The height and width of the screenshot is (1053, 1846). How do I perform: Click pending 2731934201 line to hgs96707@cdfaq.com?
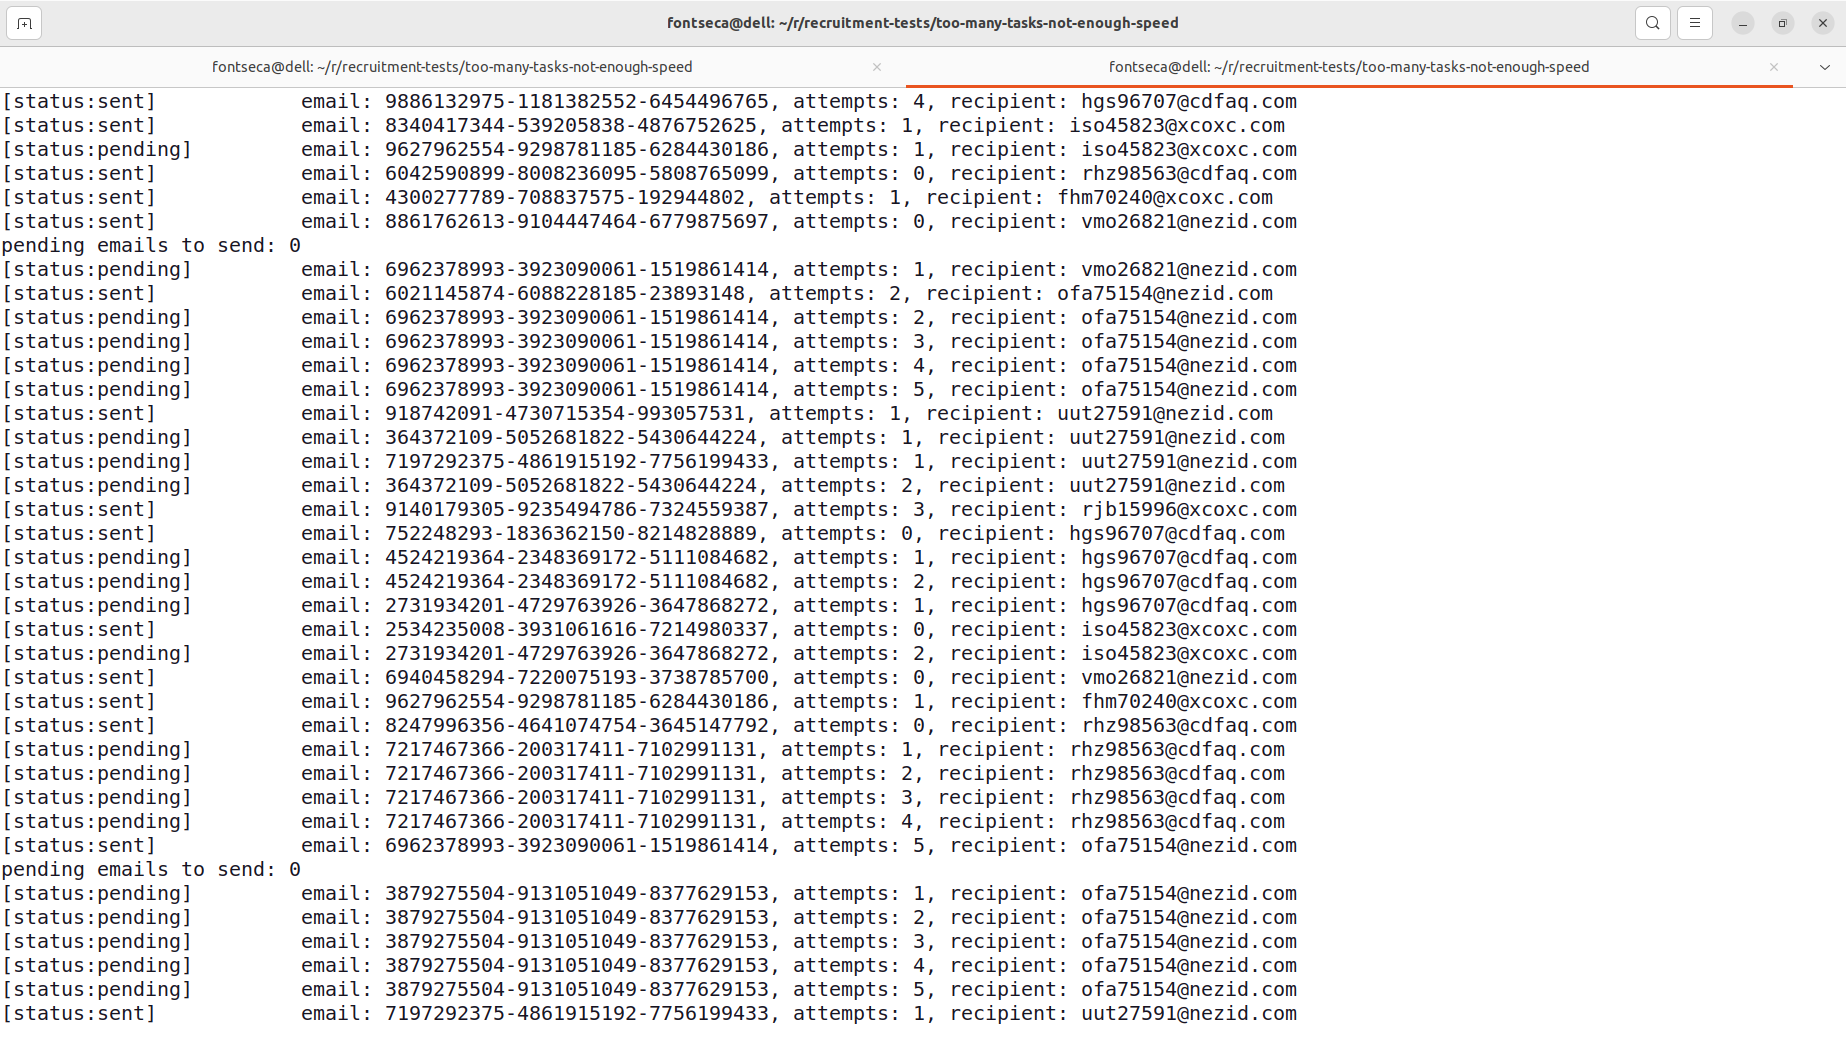click(649, 606)
